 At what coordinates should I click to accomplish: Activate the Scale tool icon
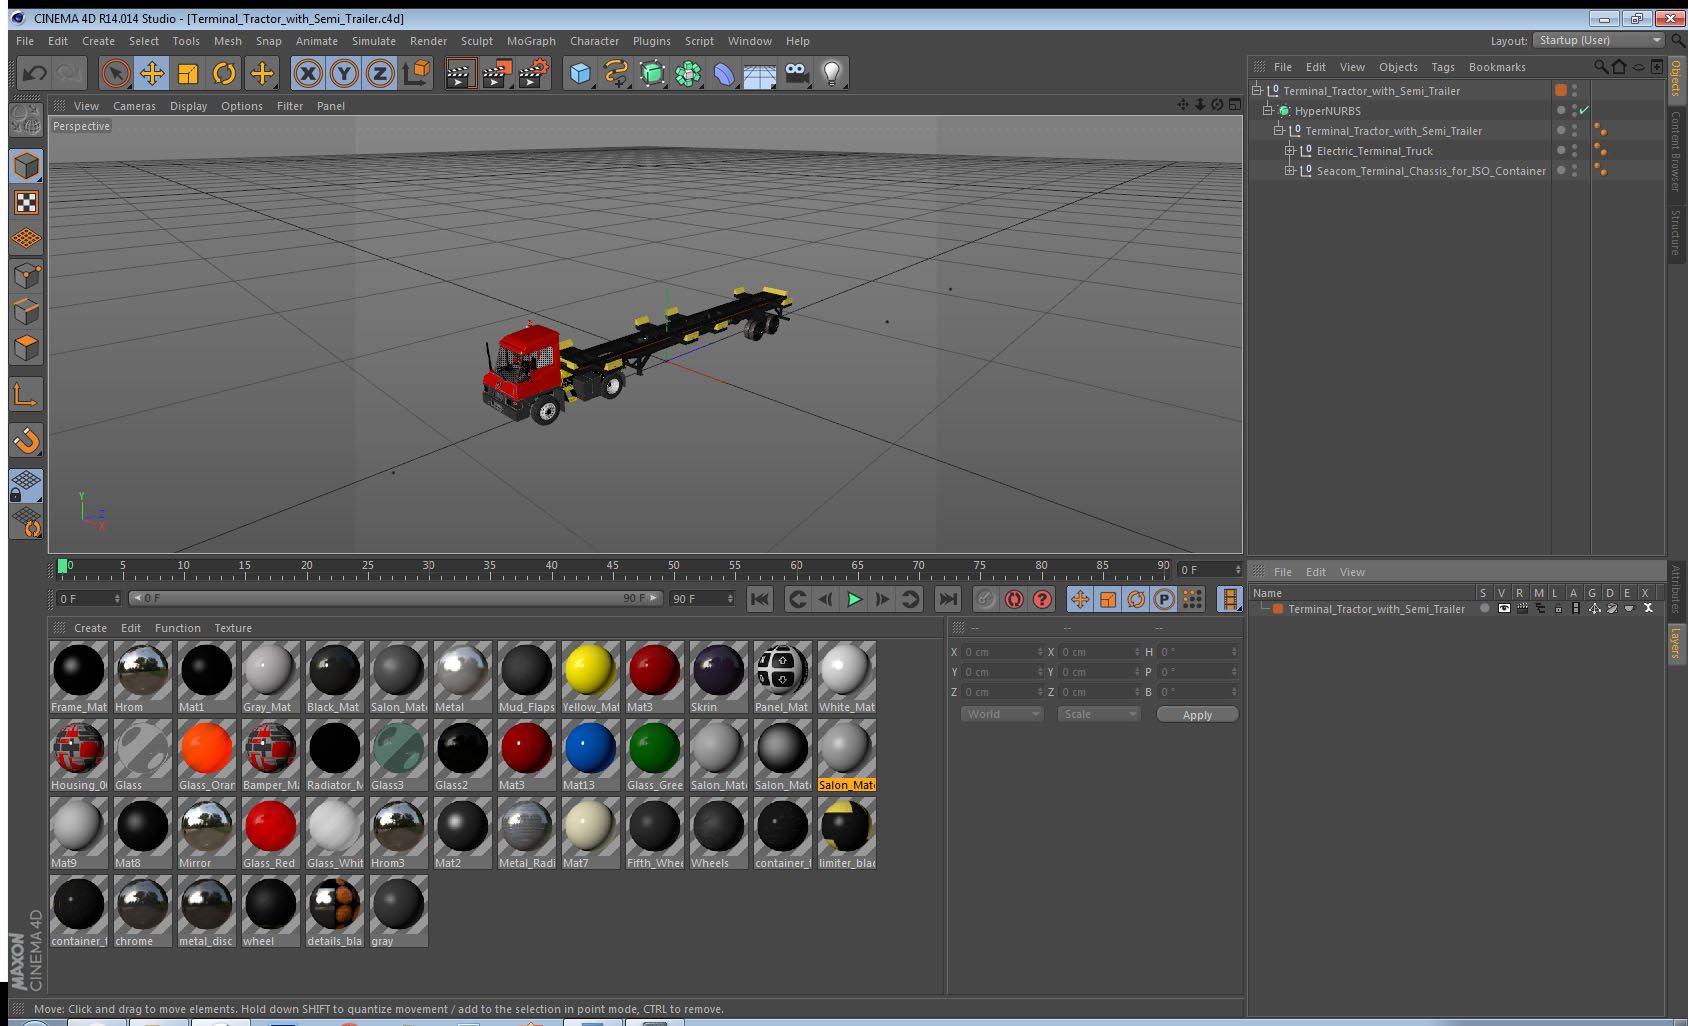point(188,73)
